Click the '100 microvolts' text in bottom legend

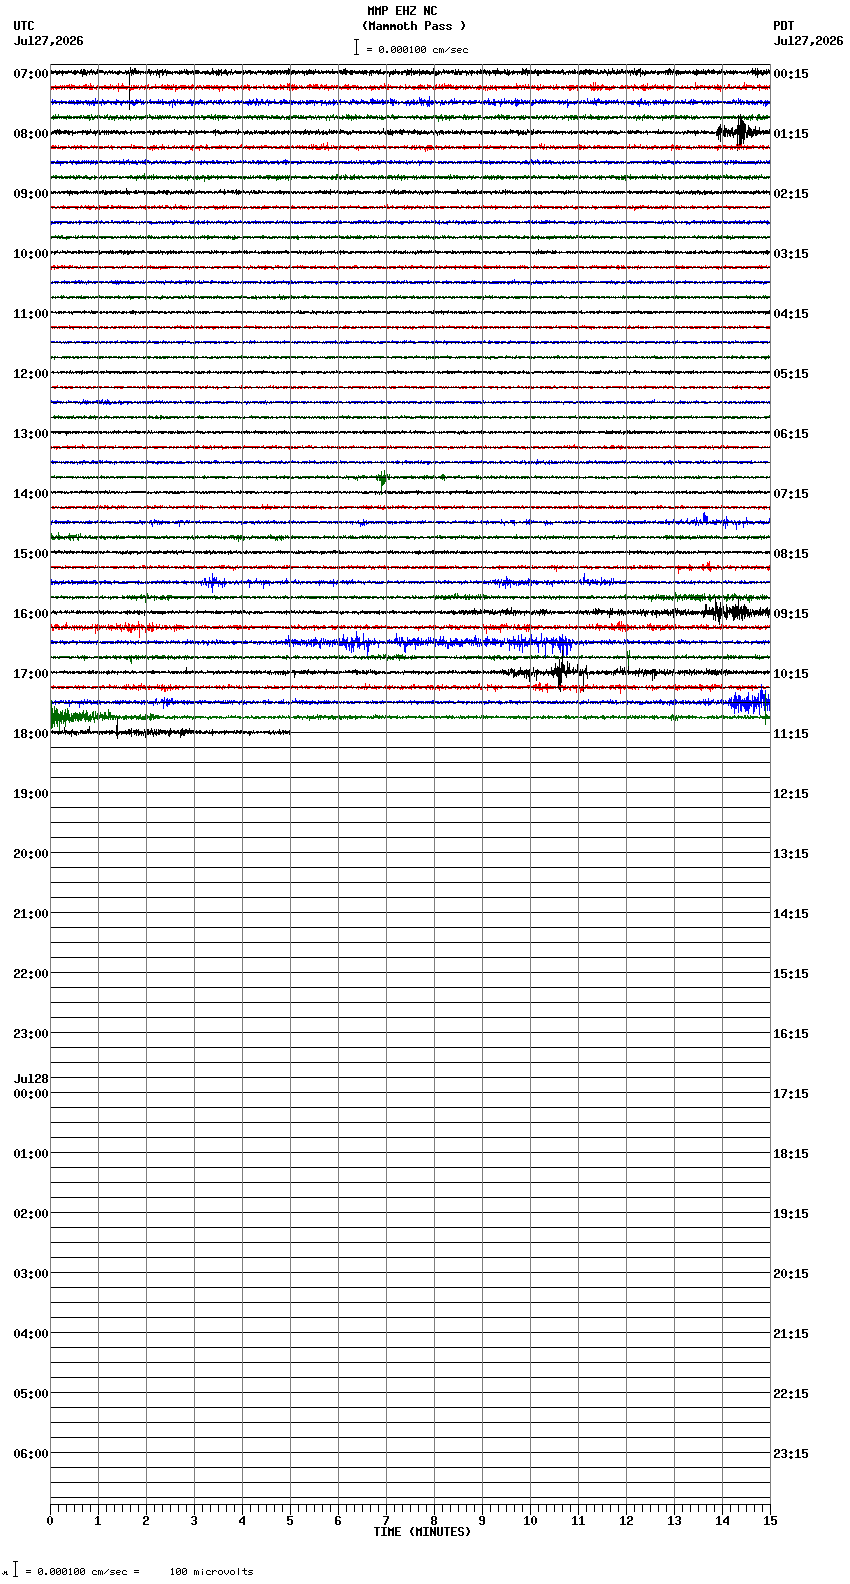211,1572
